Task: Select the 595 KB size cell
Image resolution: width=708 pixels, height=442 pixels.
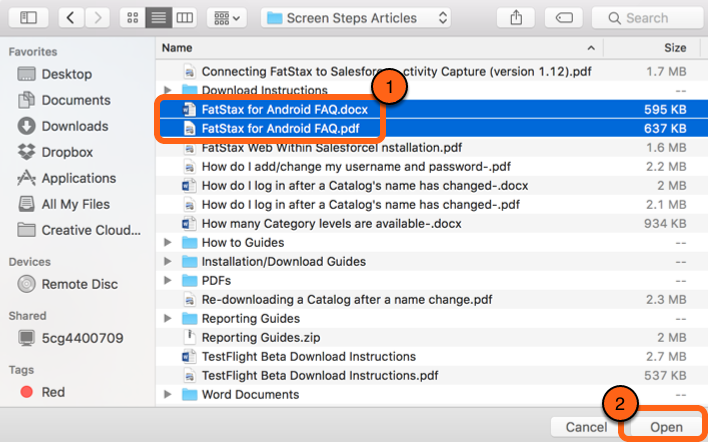Action: click(665, 109)
